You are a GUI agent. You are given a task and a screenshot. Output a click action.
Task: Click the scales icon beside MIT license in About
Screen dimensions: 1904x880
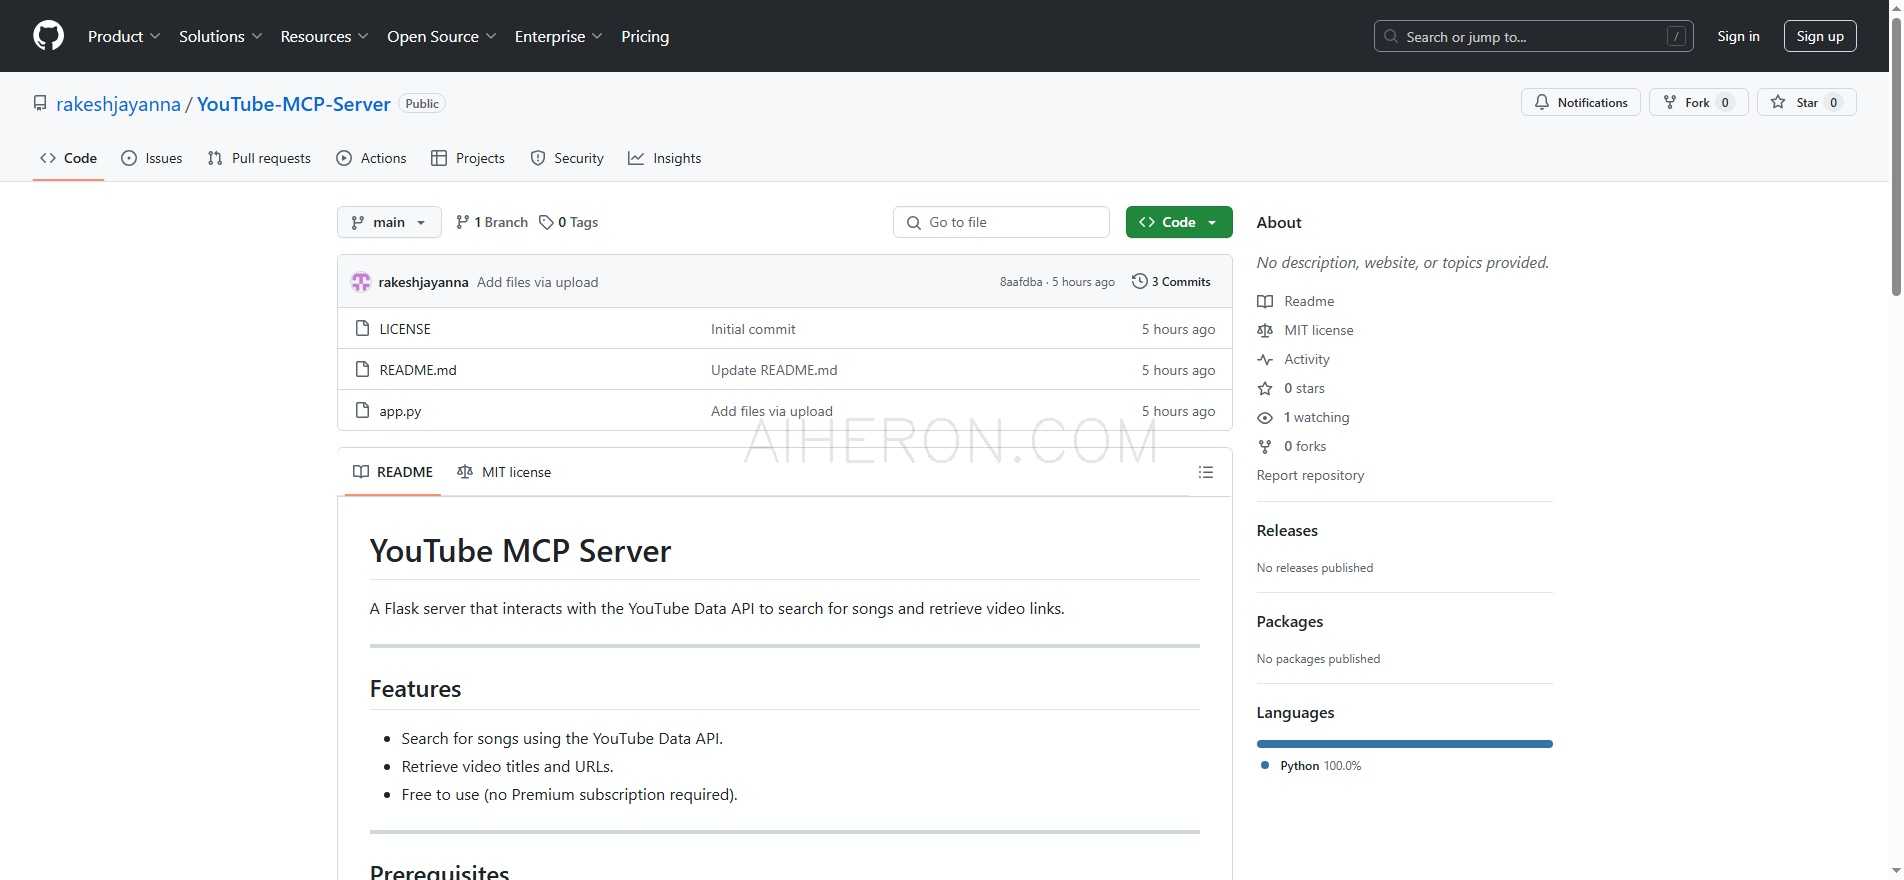coord(1265,330)
